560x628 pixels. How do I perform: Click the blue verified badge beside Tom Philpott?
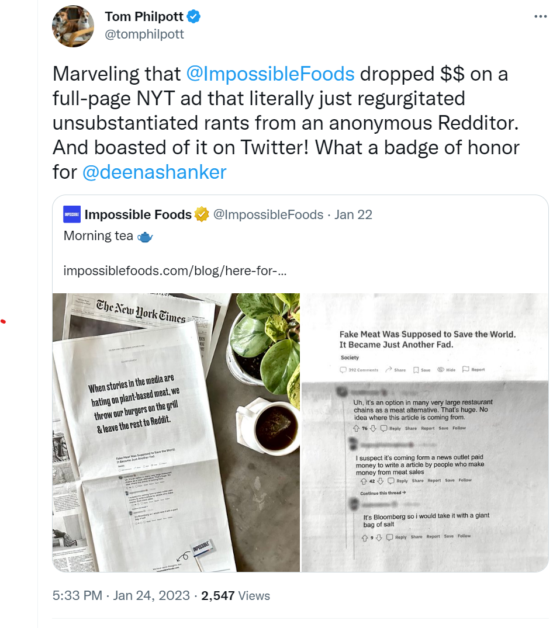(194, 17)
